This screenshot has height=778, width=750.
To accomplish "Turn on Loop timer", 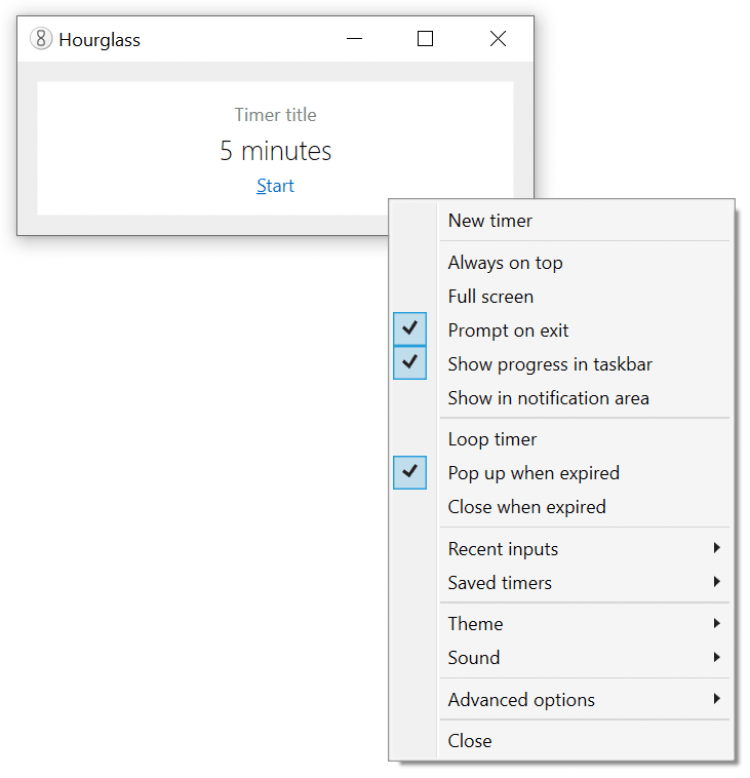I will [492, 440].
